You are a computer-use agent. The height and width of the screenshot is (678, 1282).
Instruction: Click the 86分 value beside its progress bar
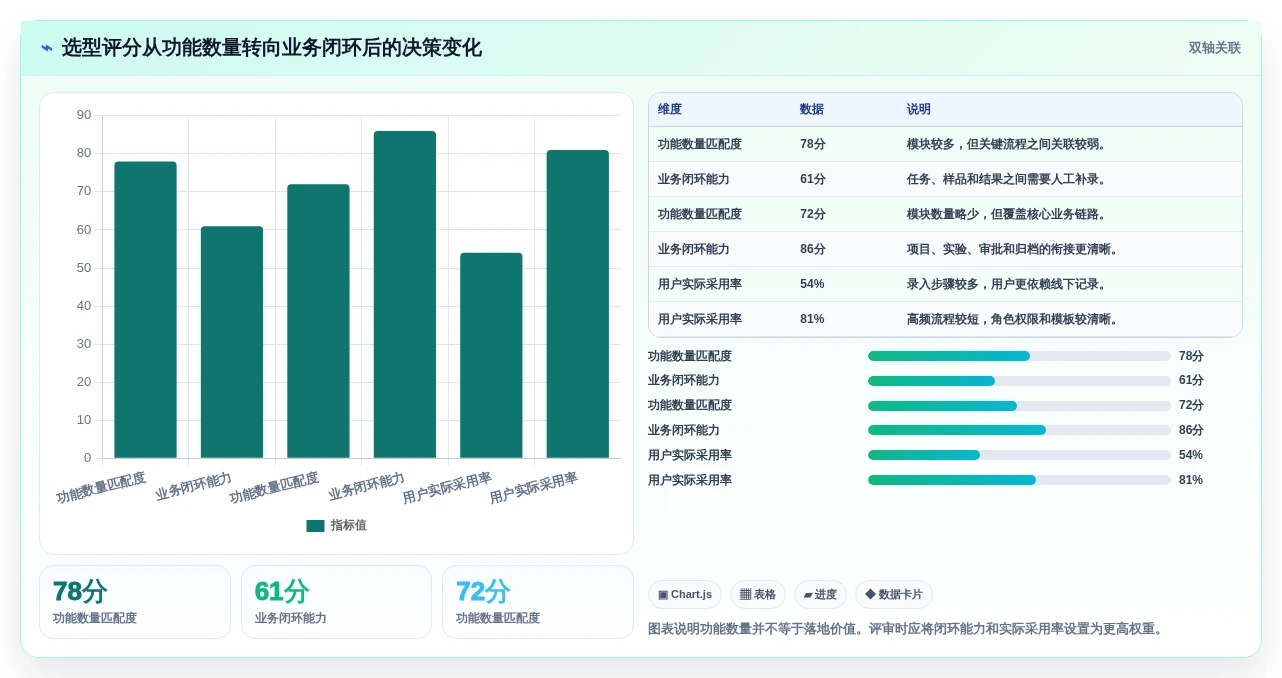click(x=1191, y=430)
